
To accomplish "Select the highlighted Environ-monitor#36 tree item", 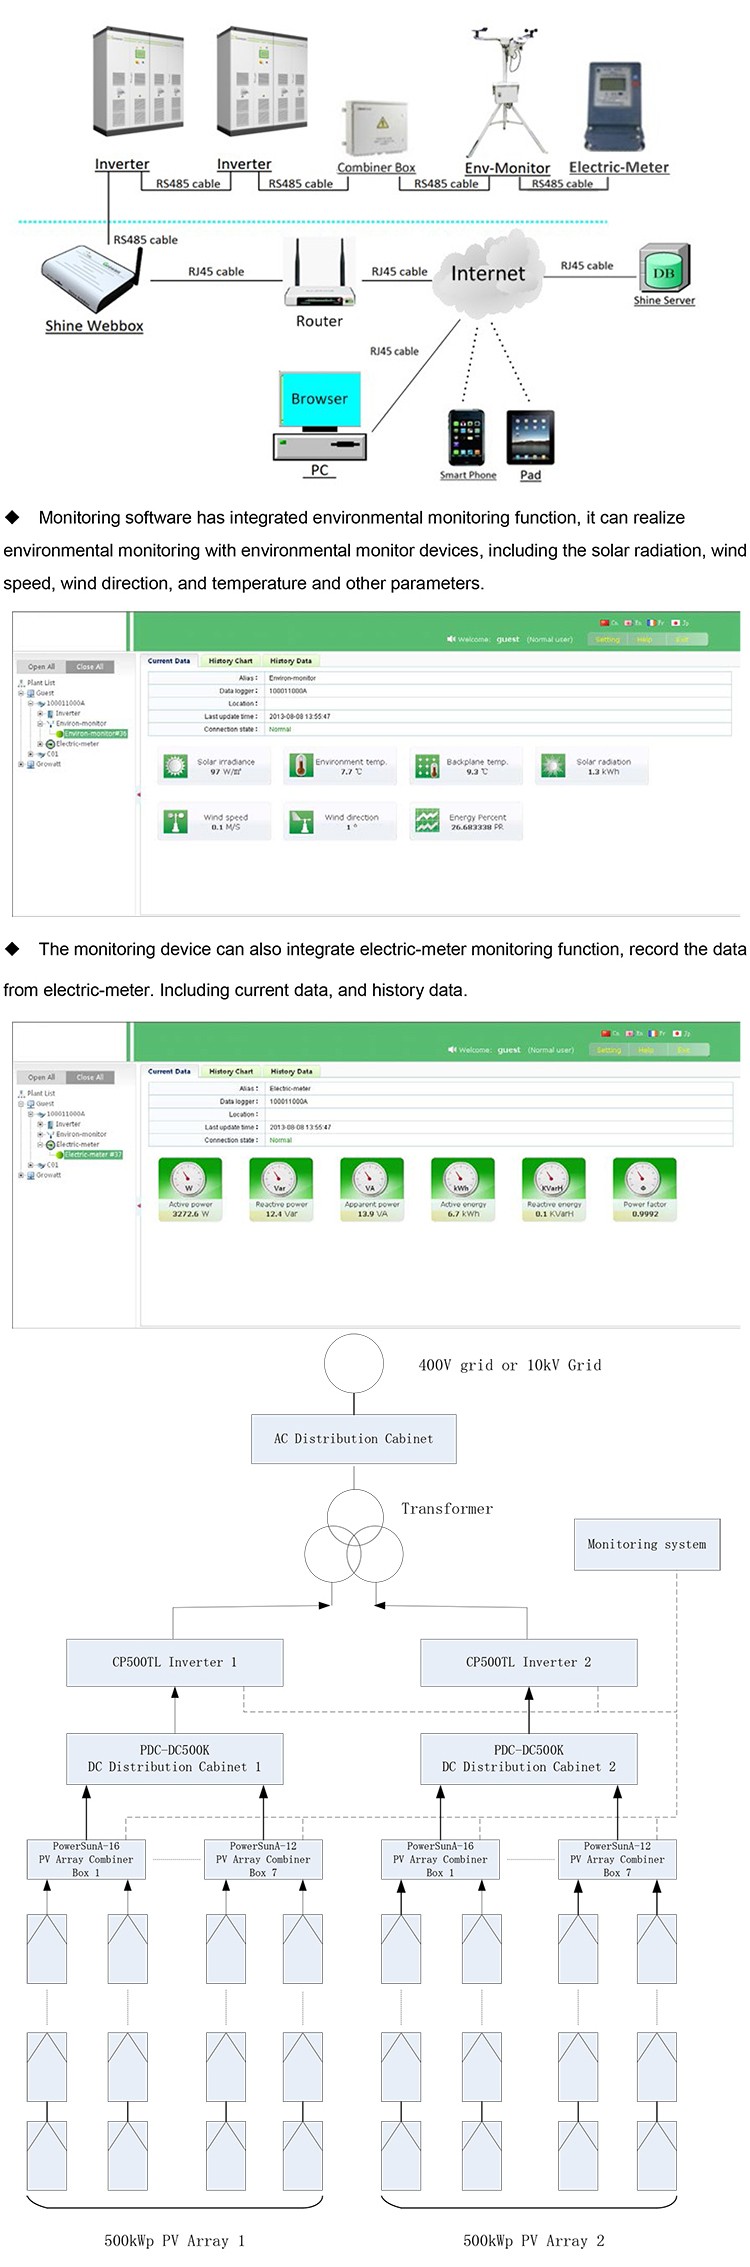I will pyautogui.click(x=96, y=733).
